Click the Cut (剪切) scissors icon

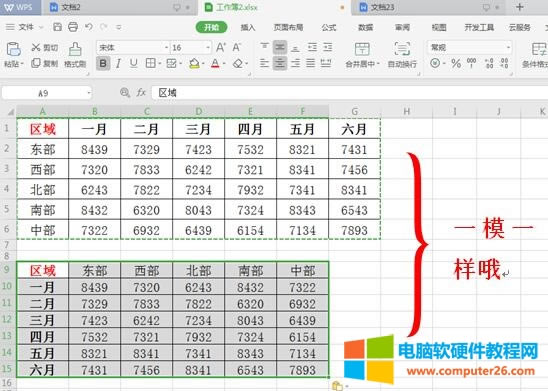pyautogui.click(x=36, y=47)
